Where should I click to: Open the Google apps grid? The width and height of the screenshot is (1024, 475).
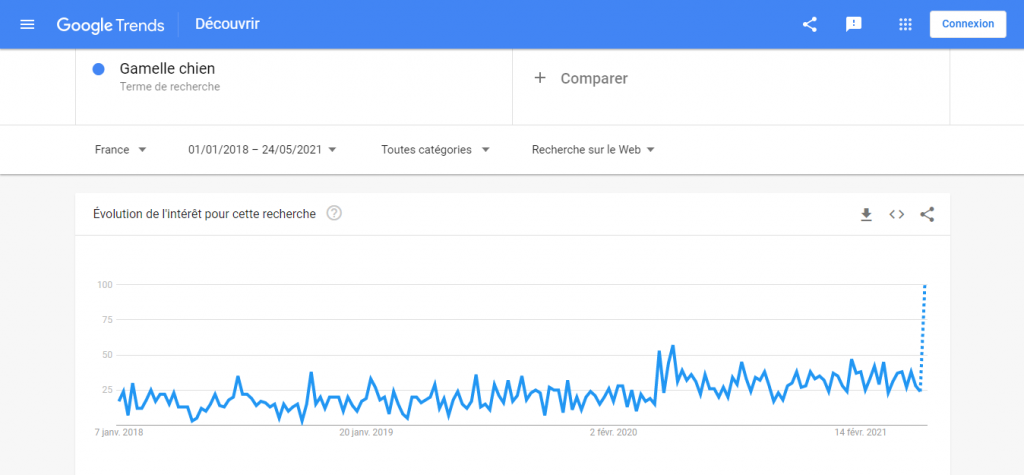pyautogui.click(x=906, y=24)
